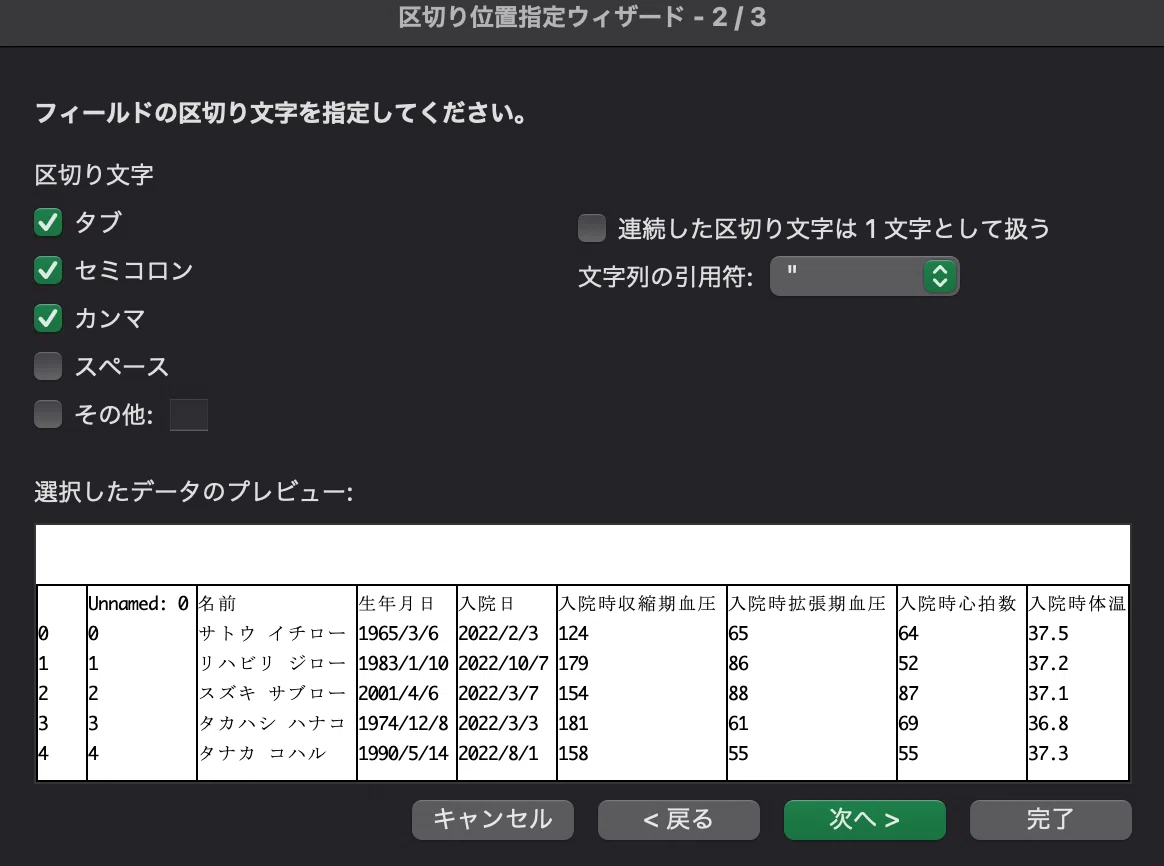This screenshot has width=1164, height=866.
Task: Click the heart rate value 69 cell
Action: point(909,723)
